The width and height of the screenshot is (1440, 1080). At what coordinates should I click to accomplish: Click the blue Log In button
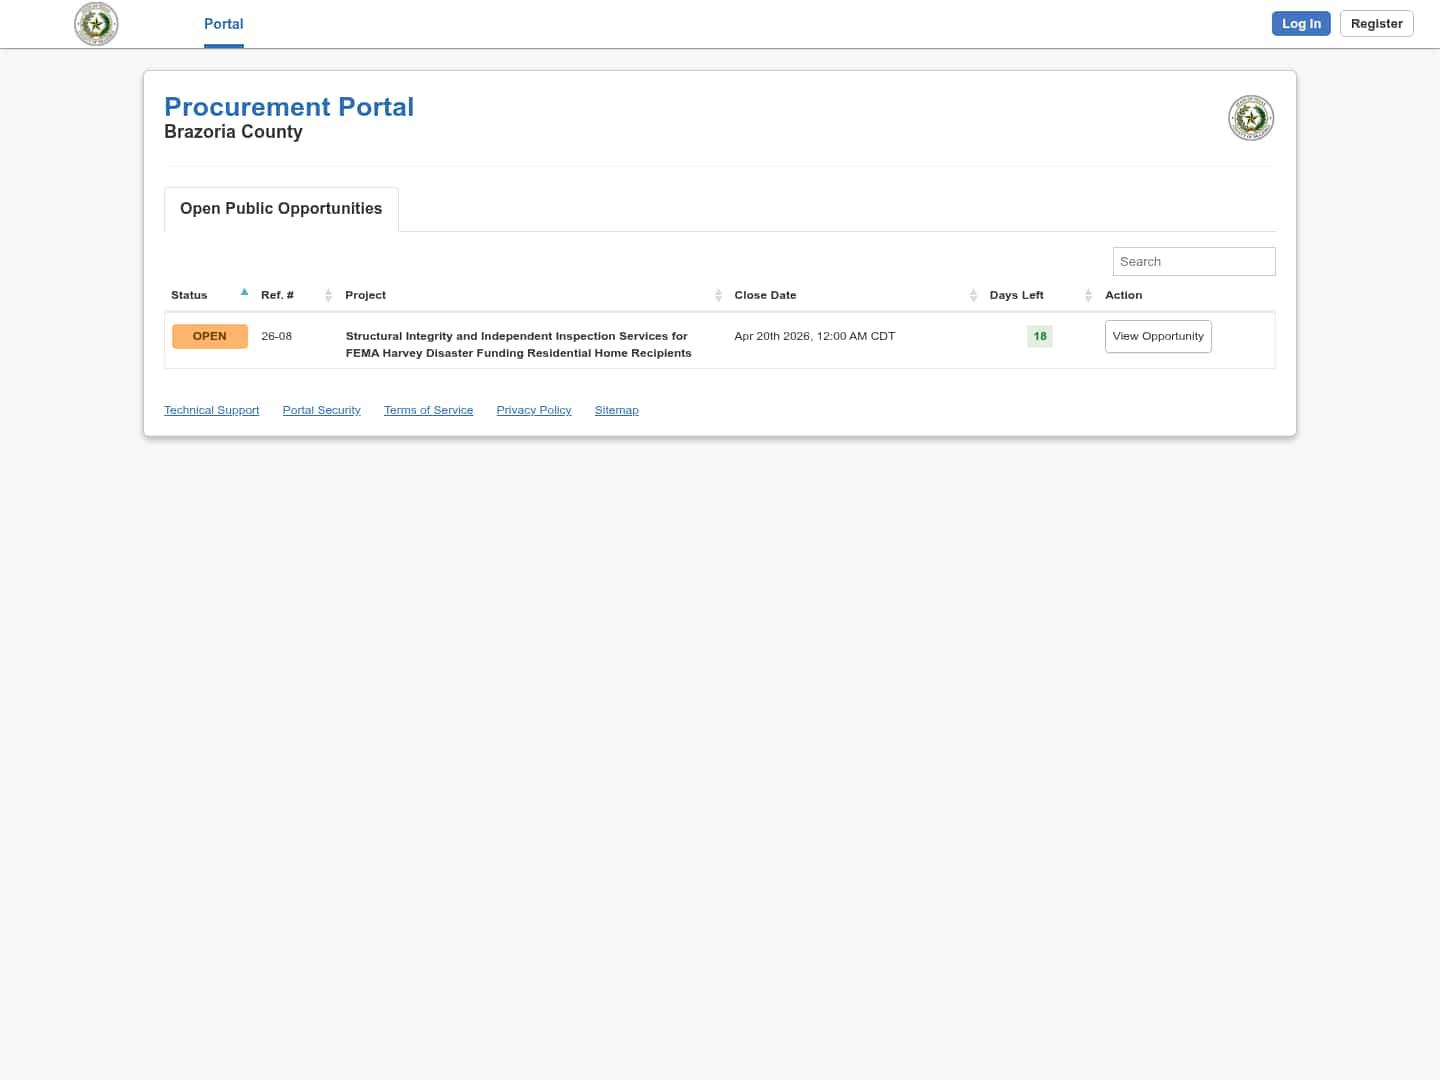(1301, 23)
